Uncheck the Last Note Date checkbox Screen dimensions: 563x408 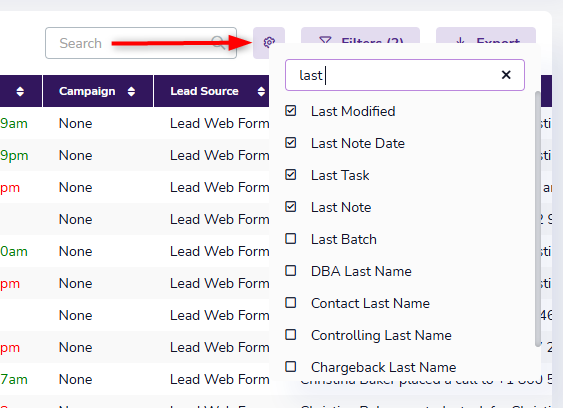(x=290, y=143)
